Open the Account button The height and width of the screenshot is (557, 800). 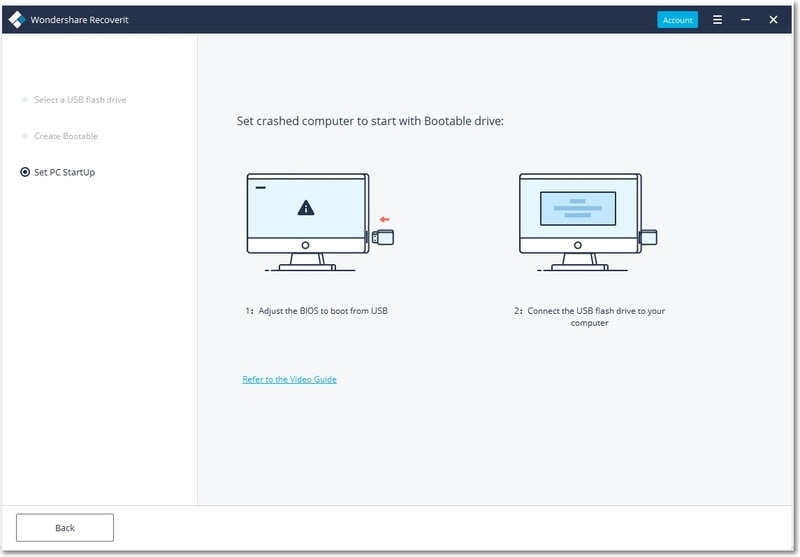pos(677,20)
